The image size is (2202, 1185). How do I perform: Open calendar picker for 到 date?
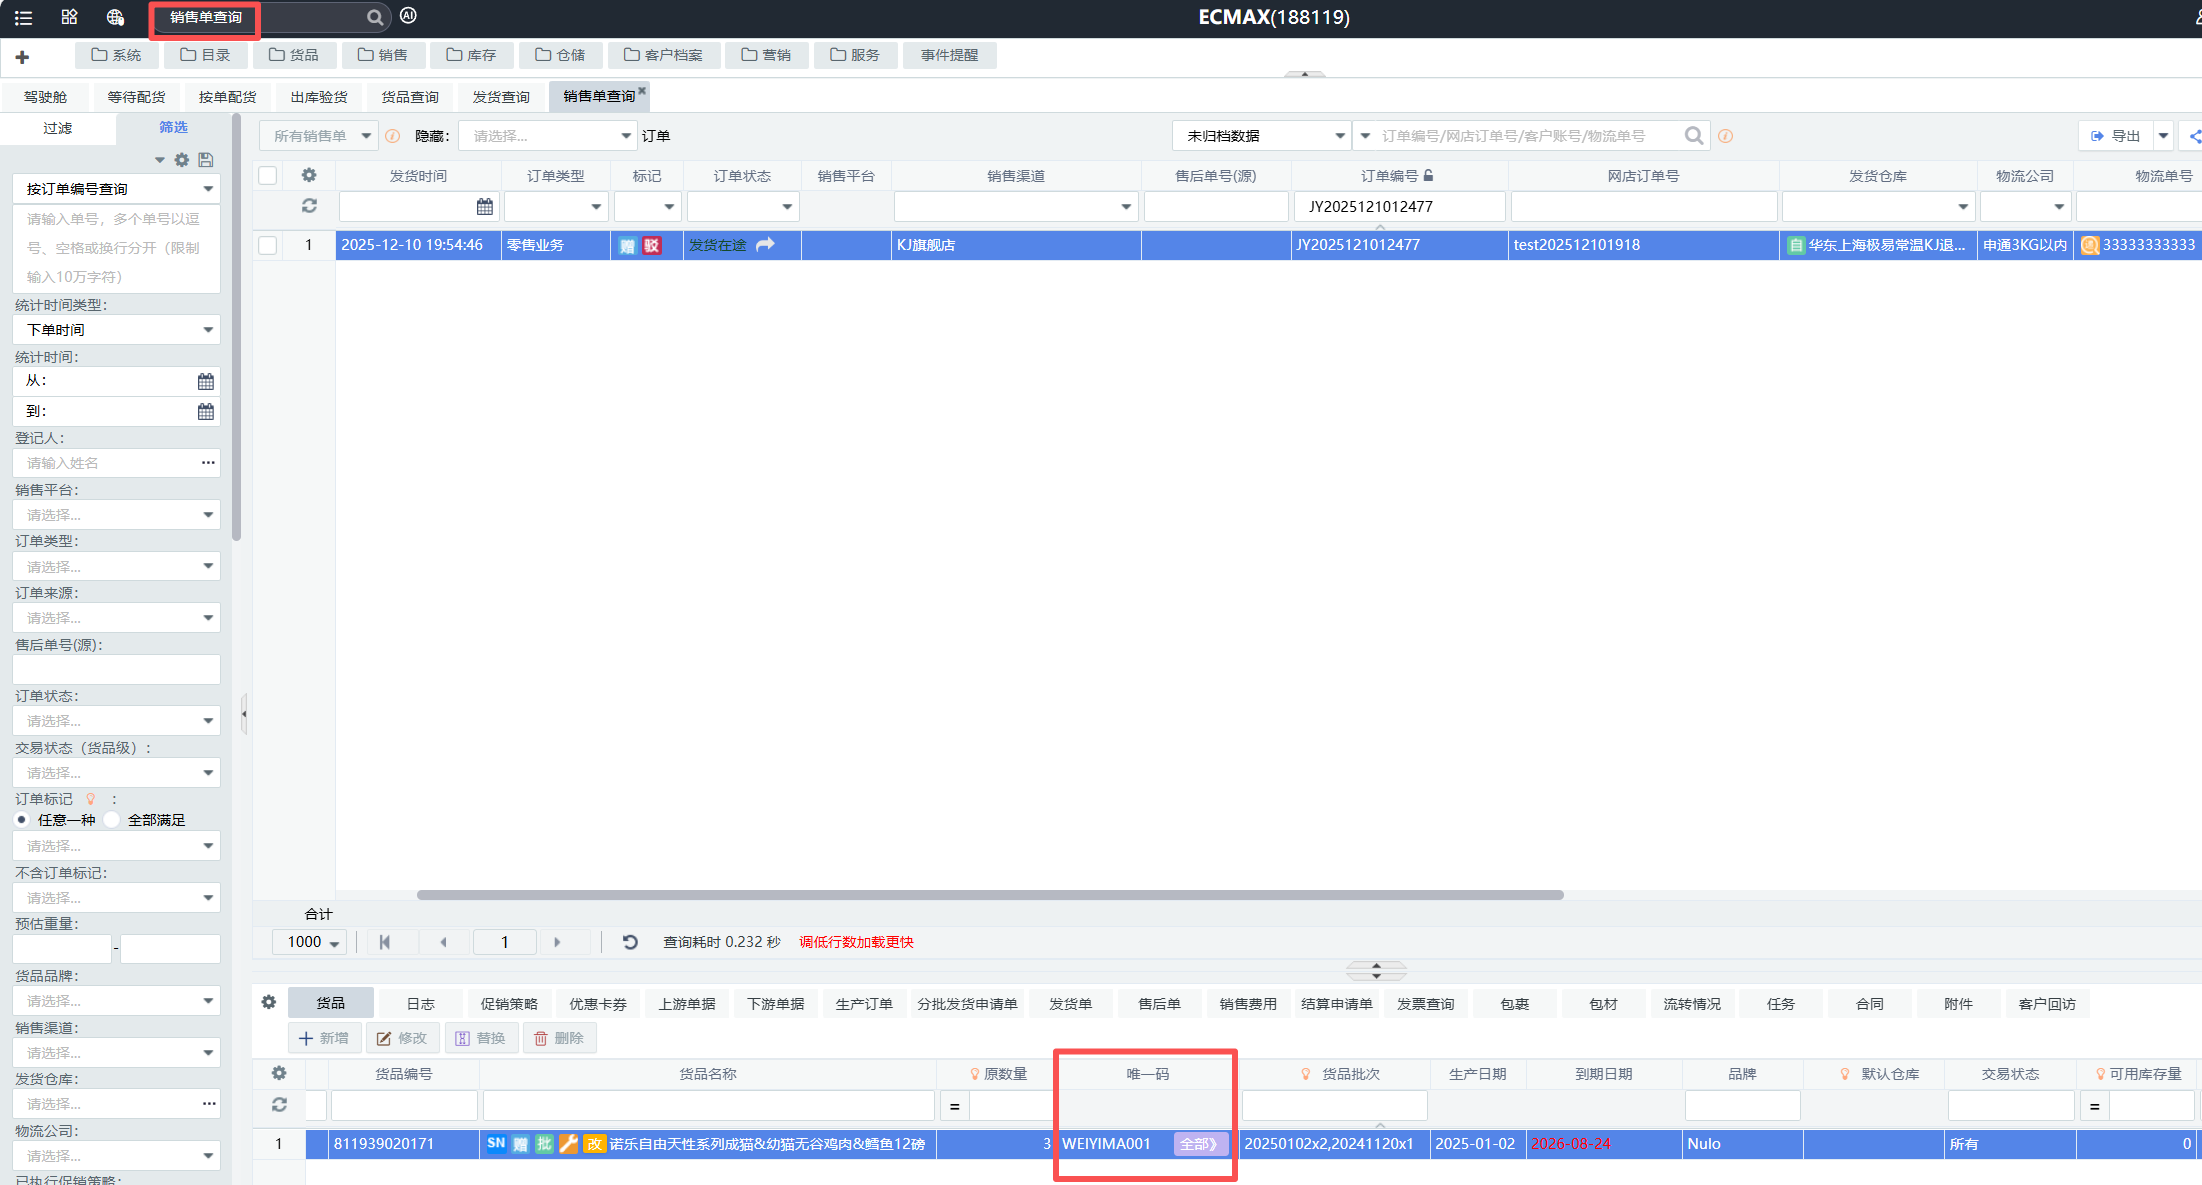pyautogui.click(x=206, y=411)
